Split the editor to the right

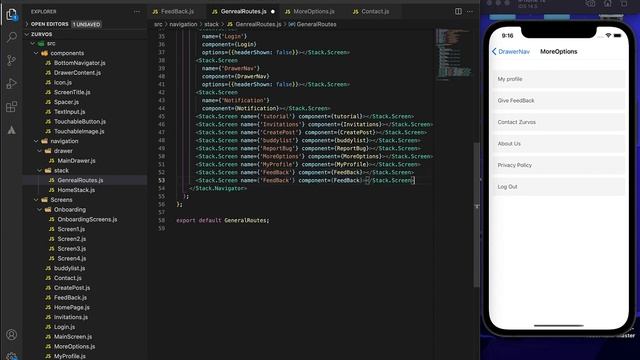coord(458,11)
